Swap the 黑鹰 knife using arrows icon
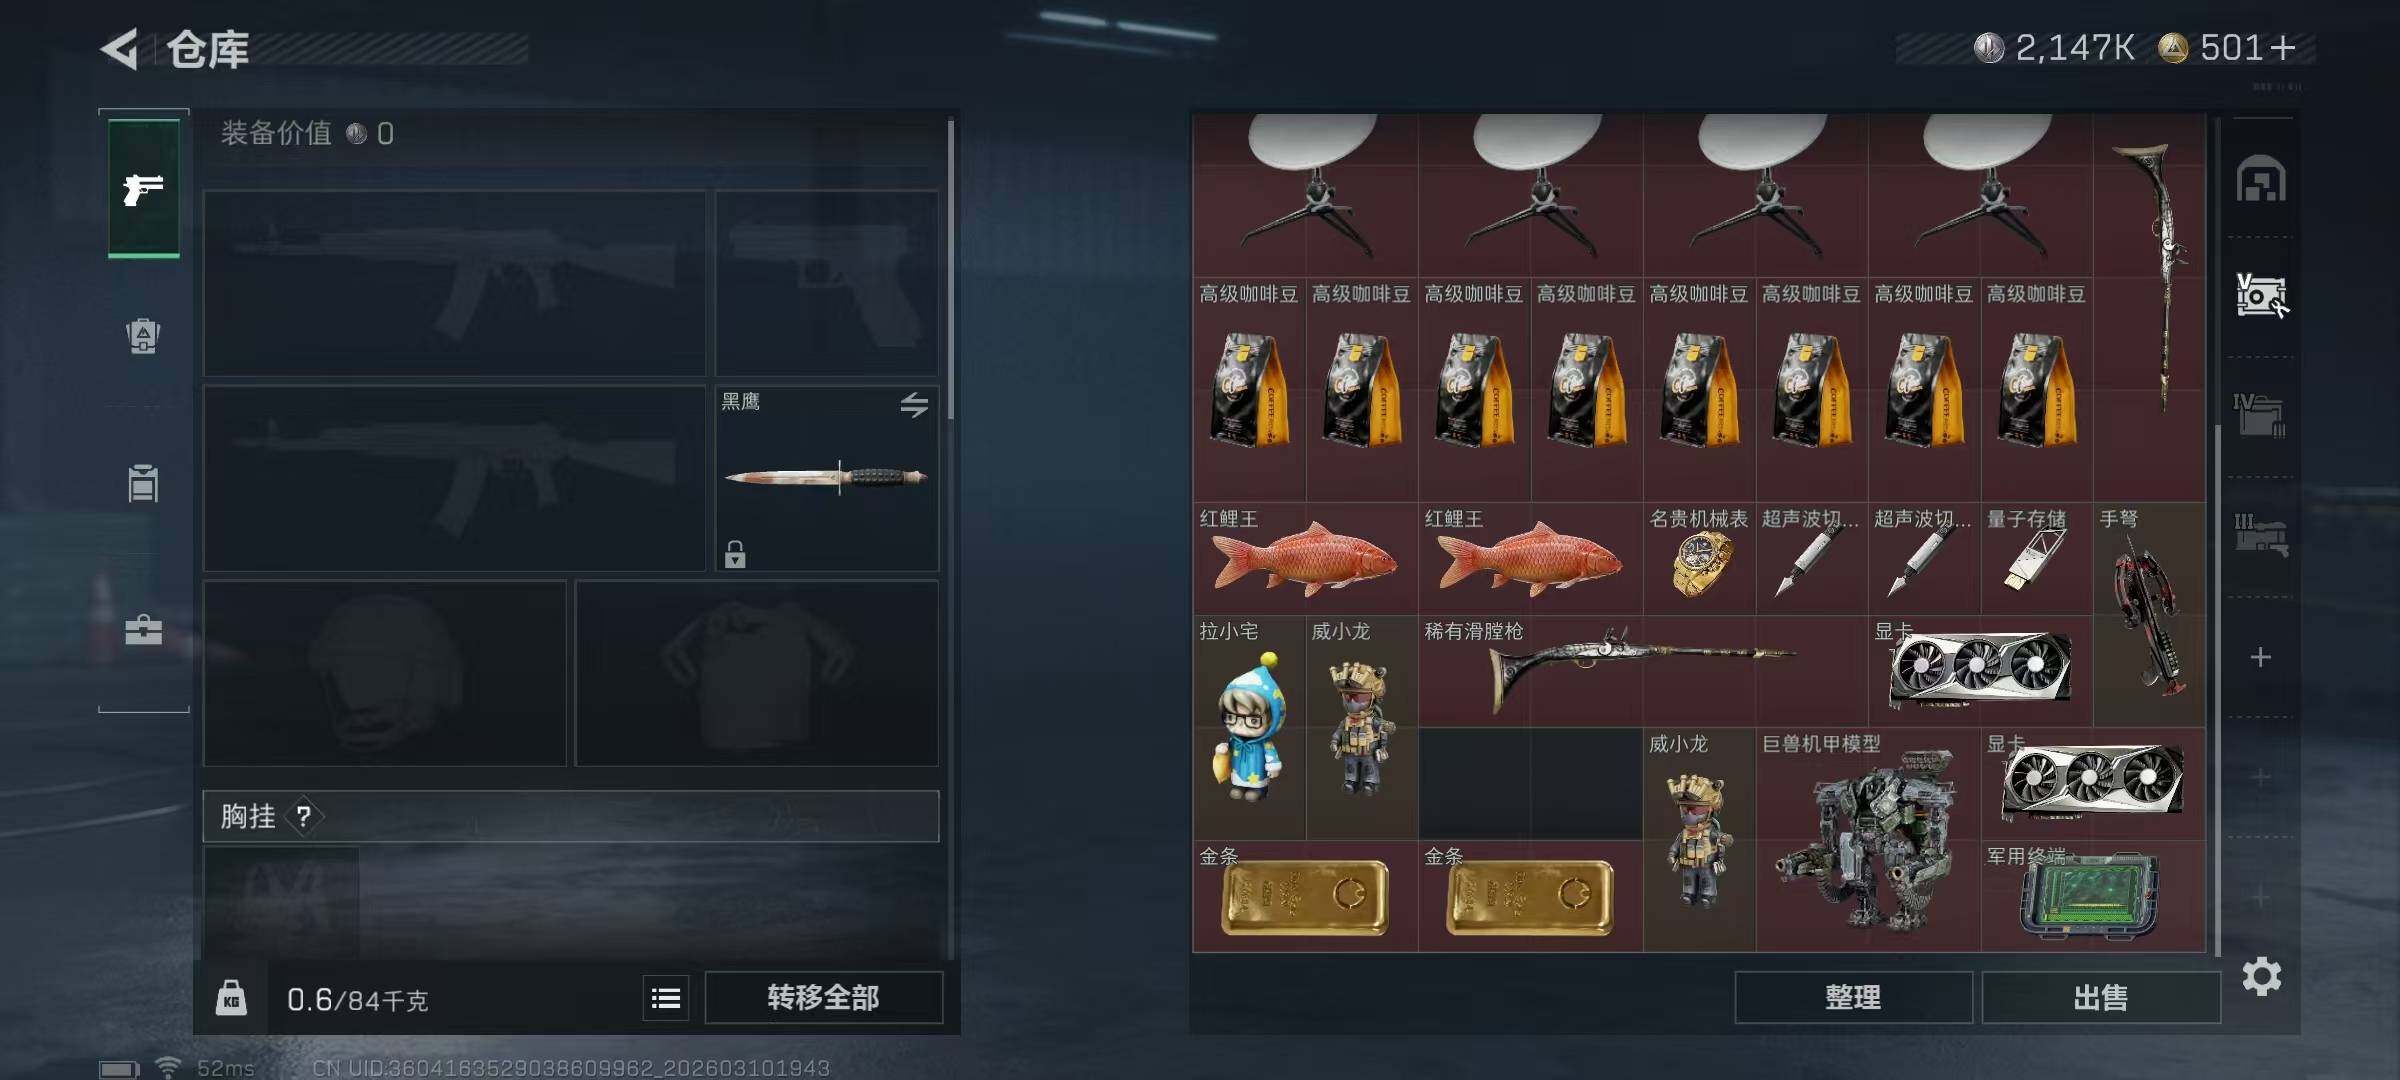 point(914,405)
